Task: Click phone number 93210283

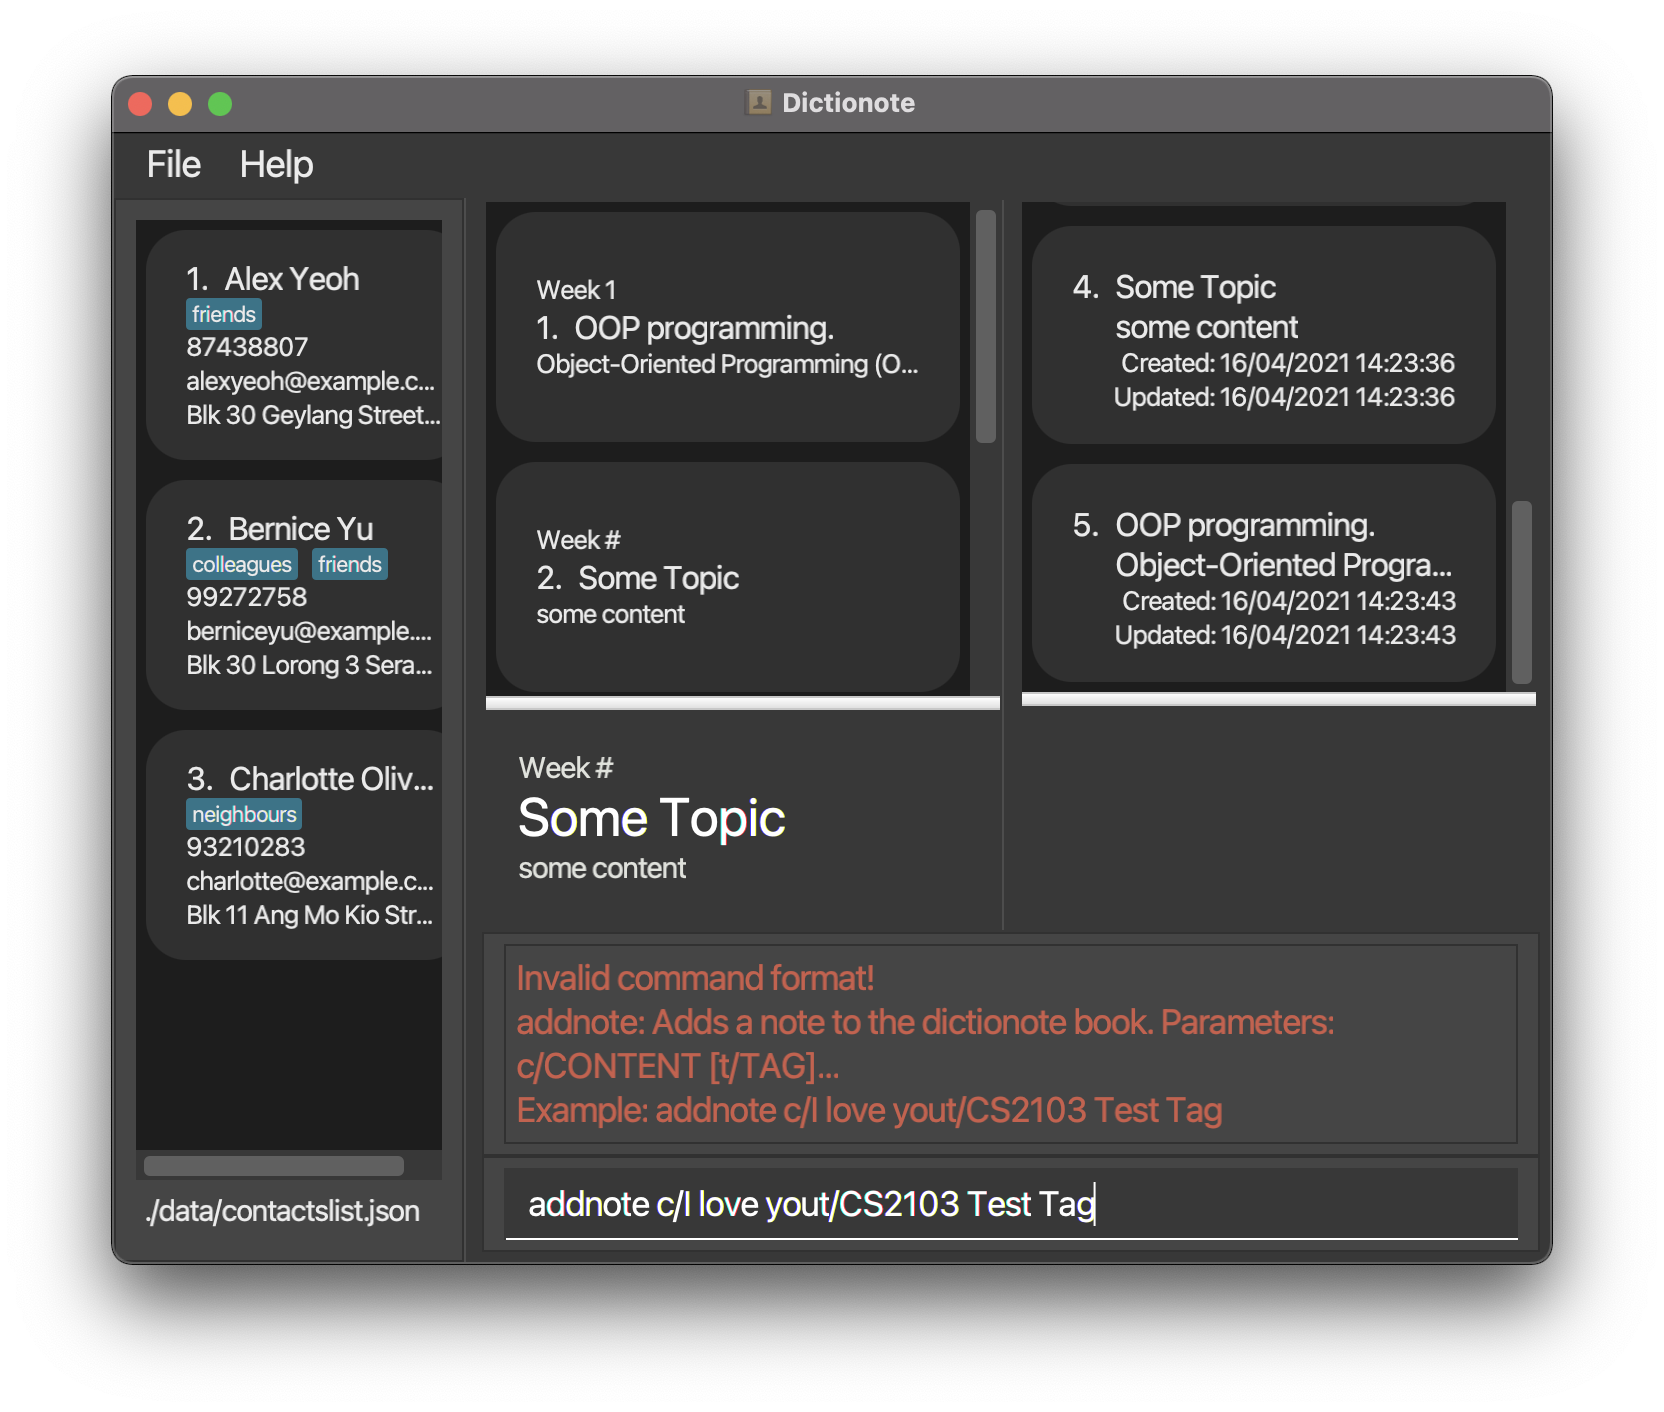Action: point(246,847)
